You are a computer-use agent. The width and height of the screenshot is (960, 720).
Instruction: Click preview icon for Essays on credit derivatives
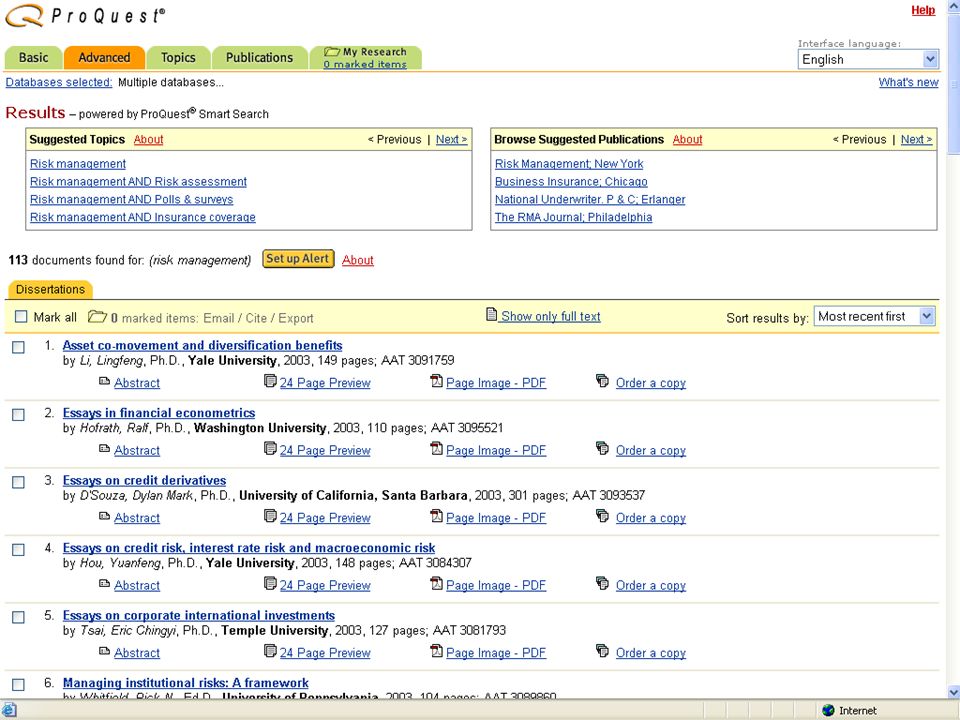[x=270, y=516]
